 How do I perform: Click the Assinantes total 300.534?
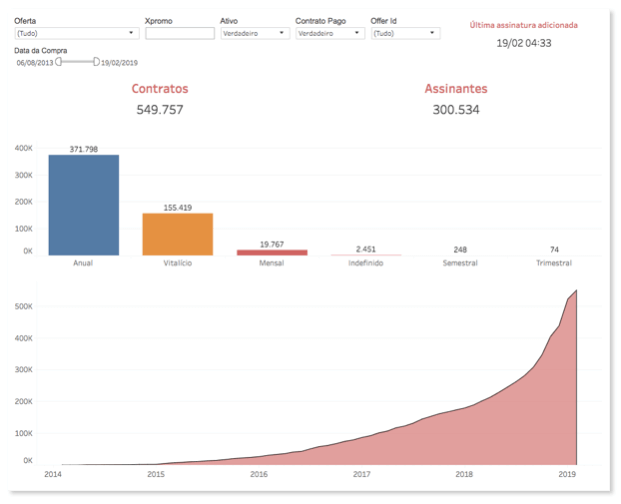(456, 109)
